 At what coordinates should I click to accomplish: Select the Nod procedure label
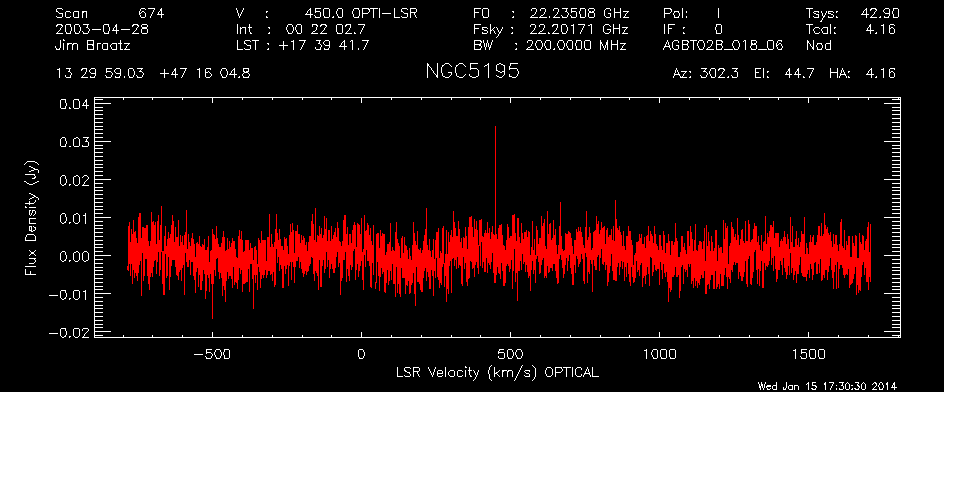click(x=818, y=45)
